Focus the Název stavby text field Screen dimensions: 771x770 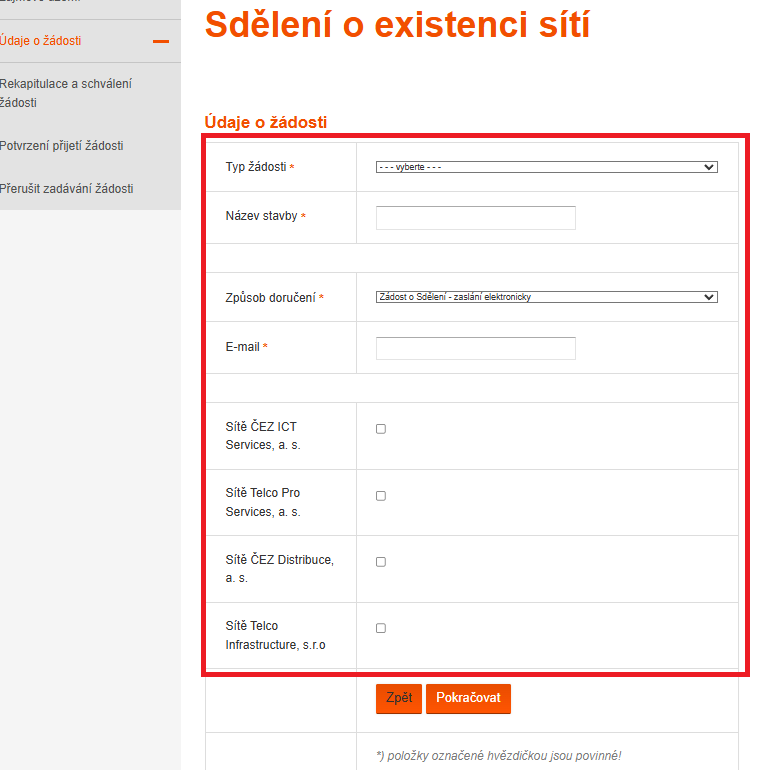pyautogui.click(x=475, y=217)
